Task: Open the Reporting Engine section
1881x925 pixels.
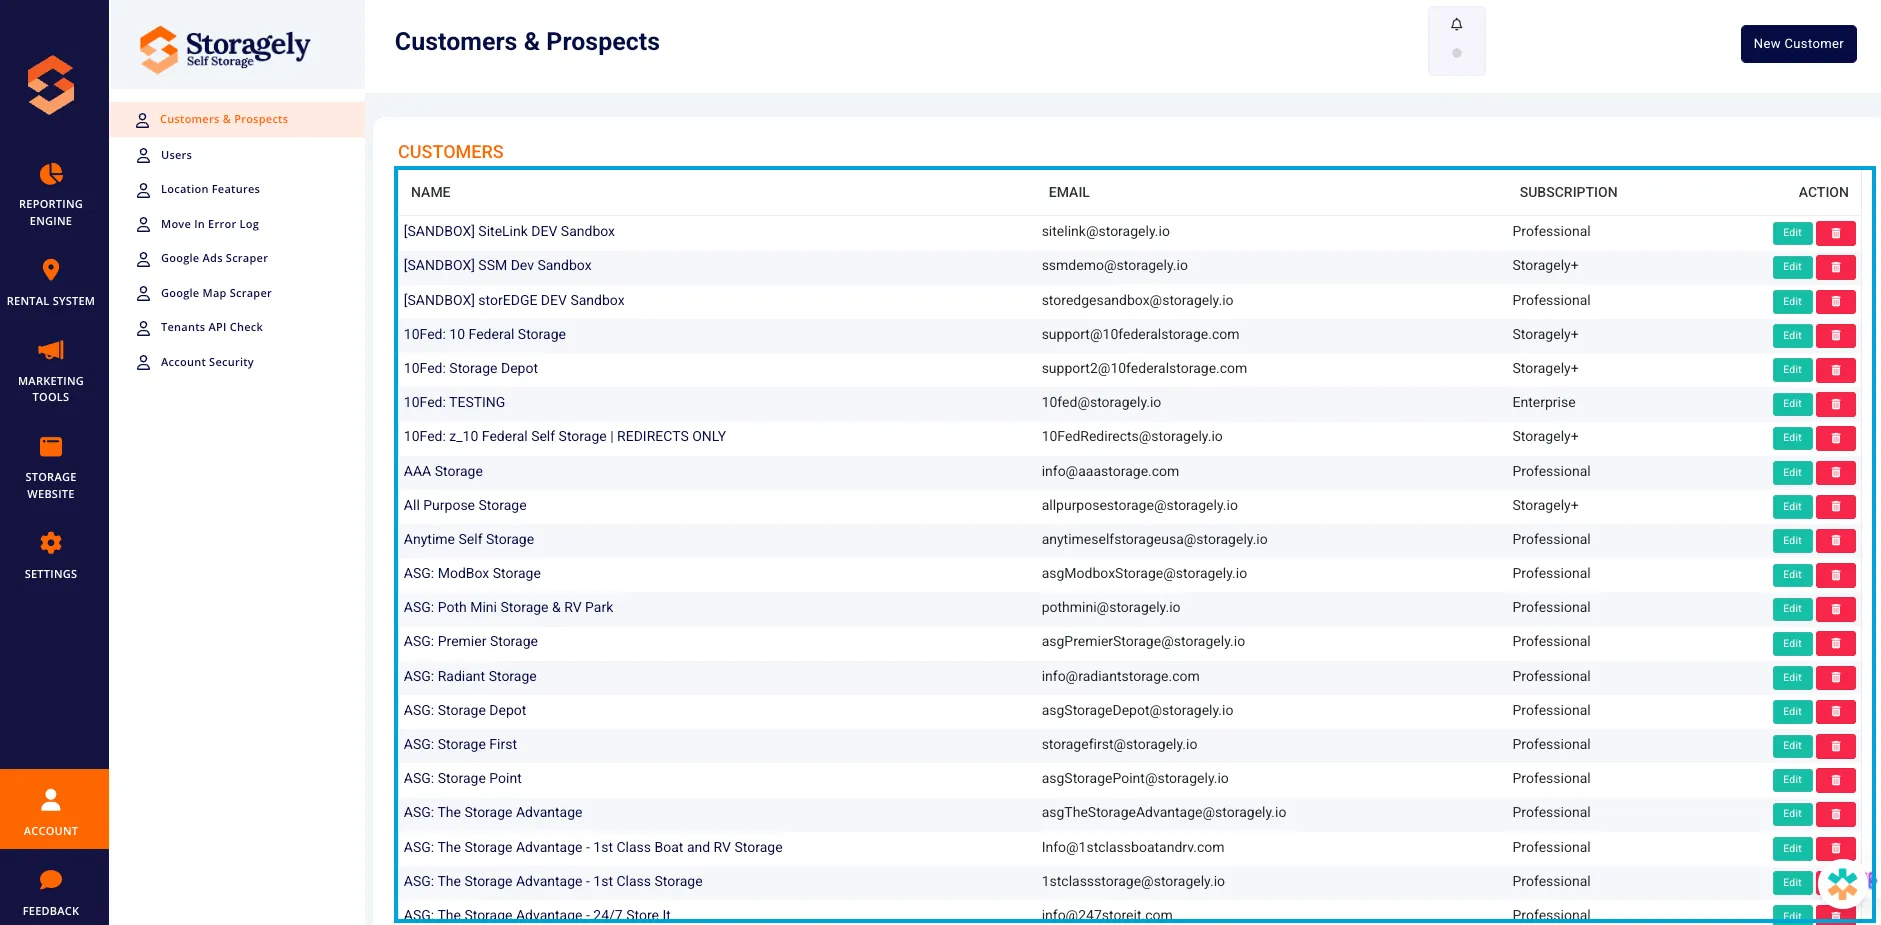Action: pos(51,194)
